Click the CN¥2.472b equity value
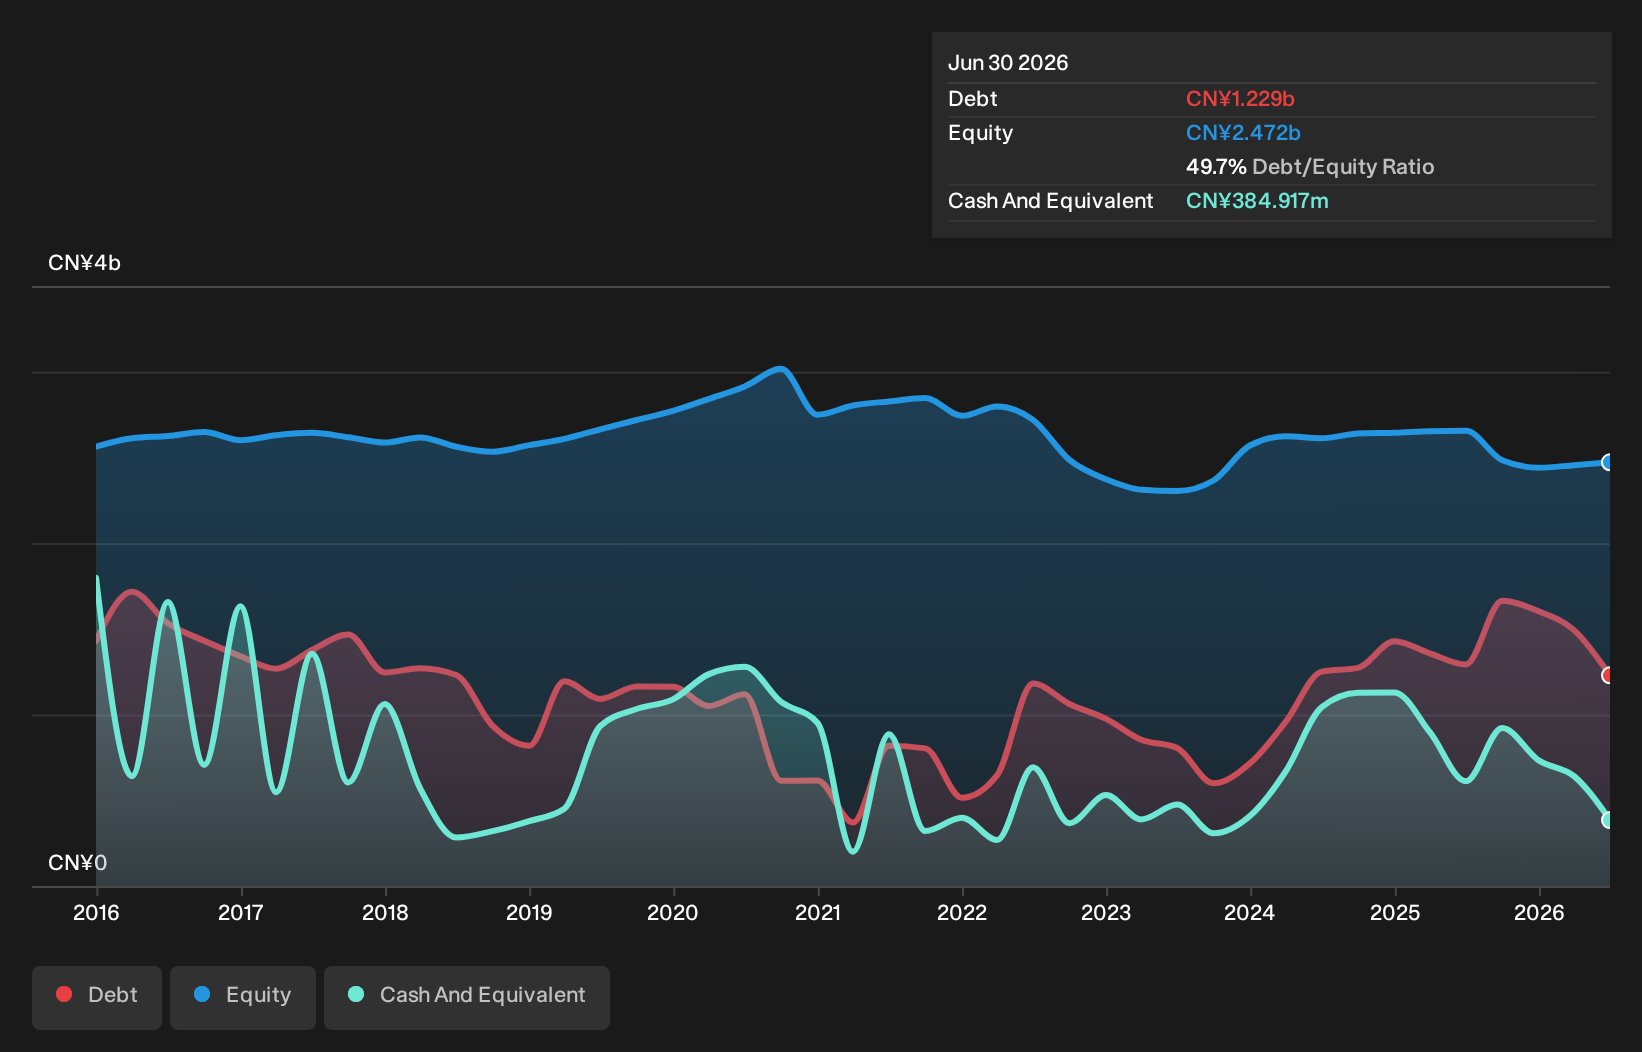 click(1243, 133)
